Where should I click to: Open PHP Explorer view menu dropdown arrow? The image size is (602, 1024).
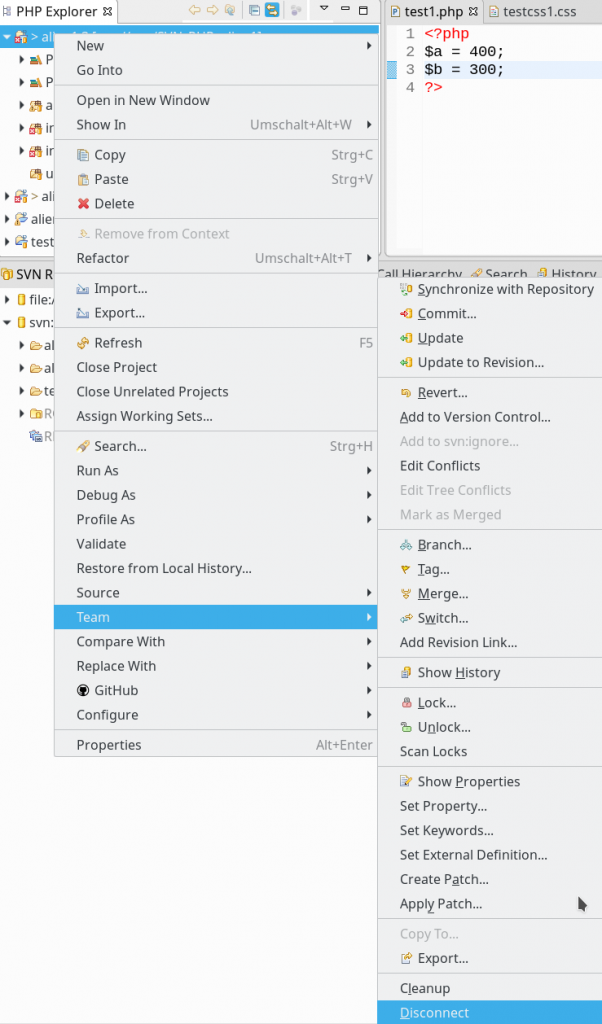pos(323,10)
